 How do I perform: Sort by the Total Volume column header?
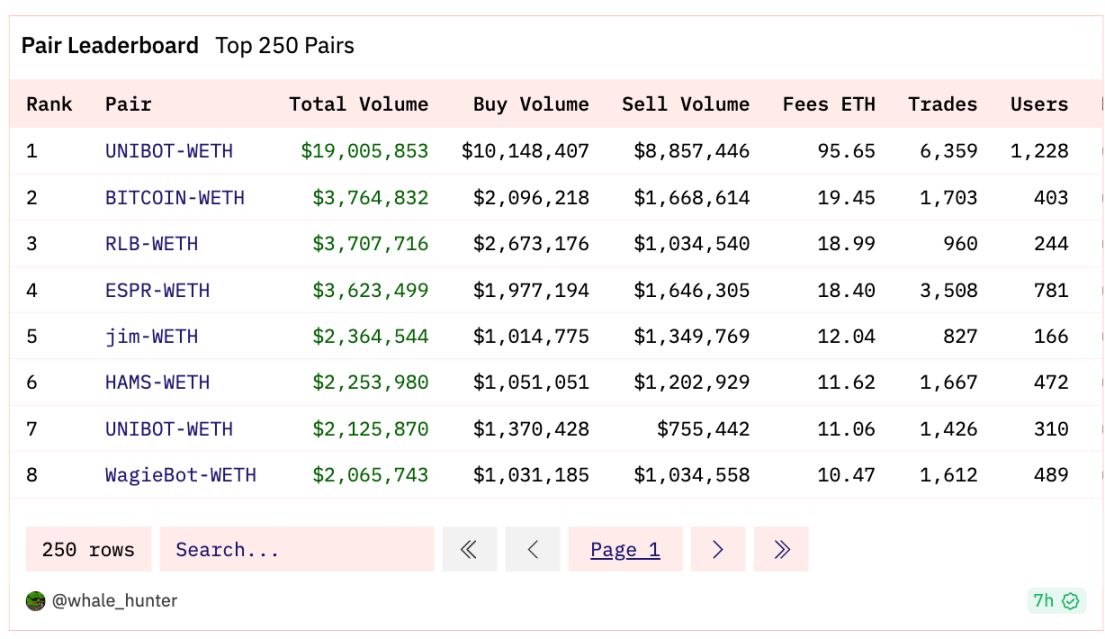pos(358,104)
